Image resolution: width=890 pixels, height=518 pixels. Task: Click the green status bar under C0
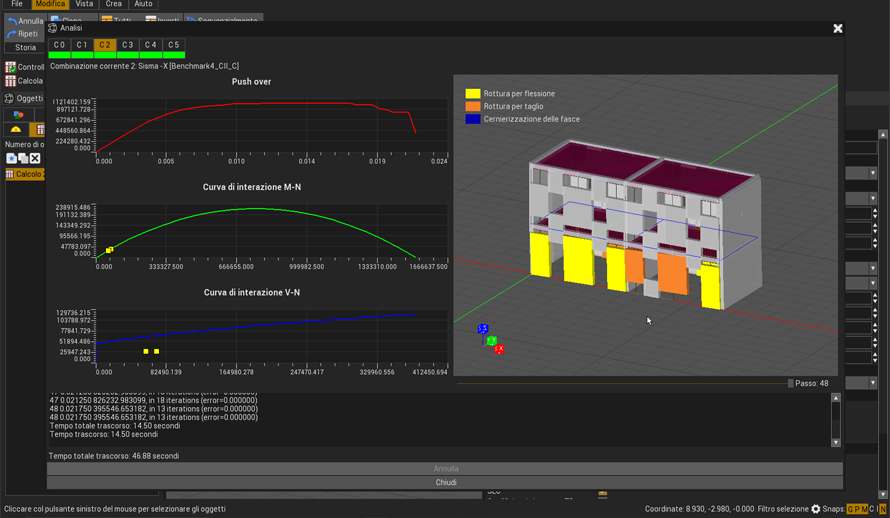(59, 55)
